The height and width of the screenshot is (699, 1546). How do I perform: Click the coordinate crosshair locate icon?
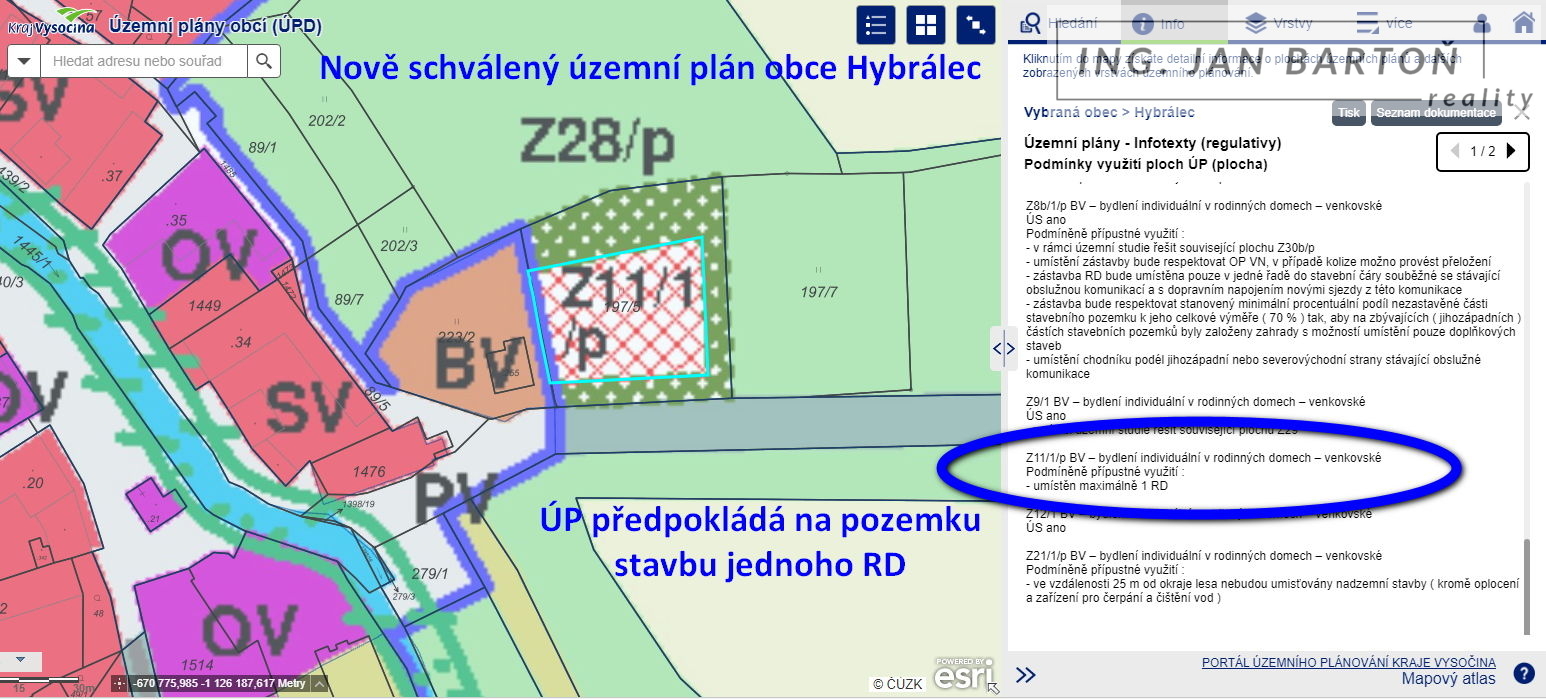pyautogui.click(x=120, y=684)
